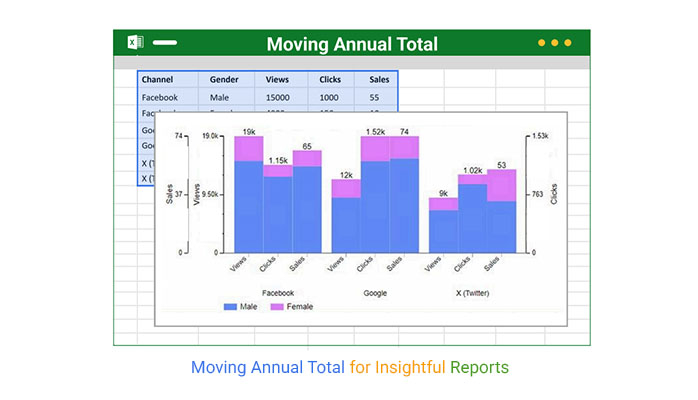Click the 65 data label
This screenshot has height=400, width=698.
(x=307, y=146)
